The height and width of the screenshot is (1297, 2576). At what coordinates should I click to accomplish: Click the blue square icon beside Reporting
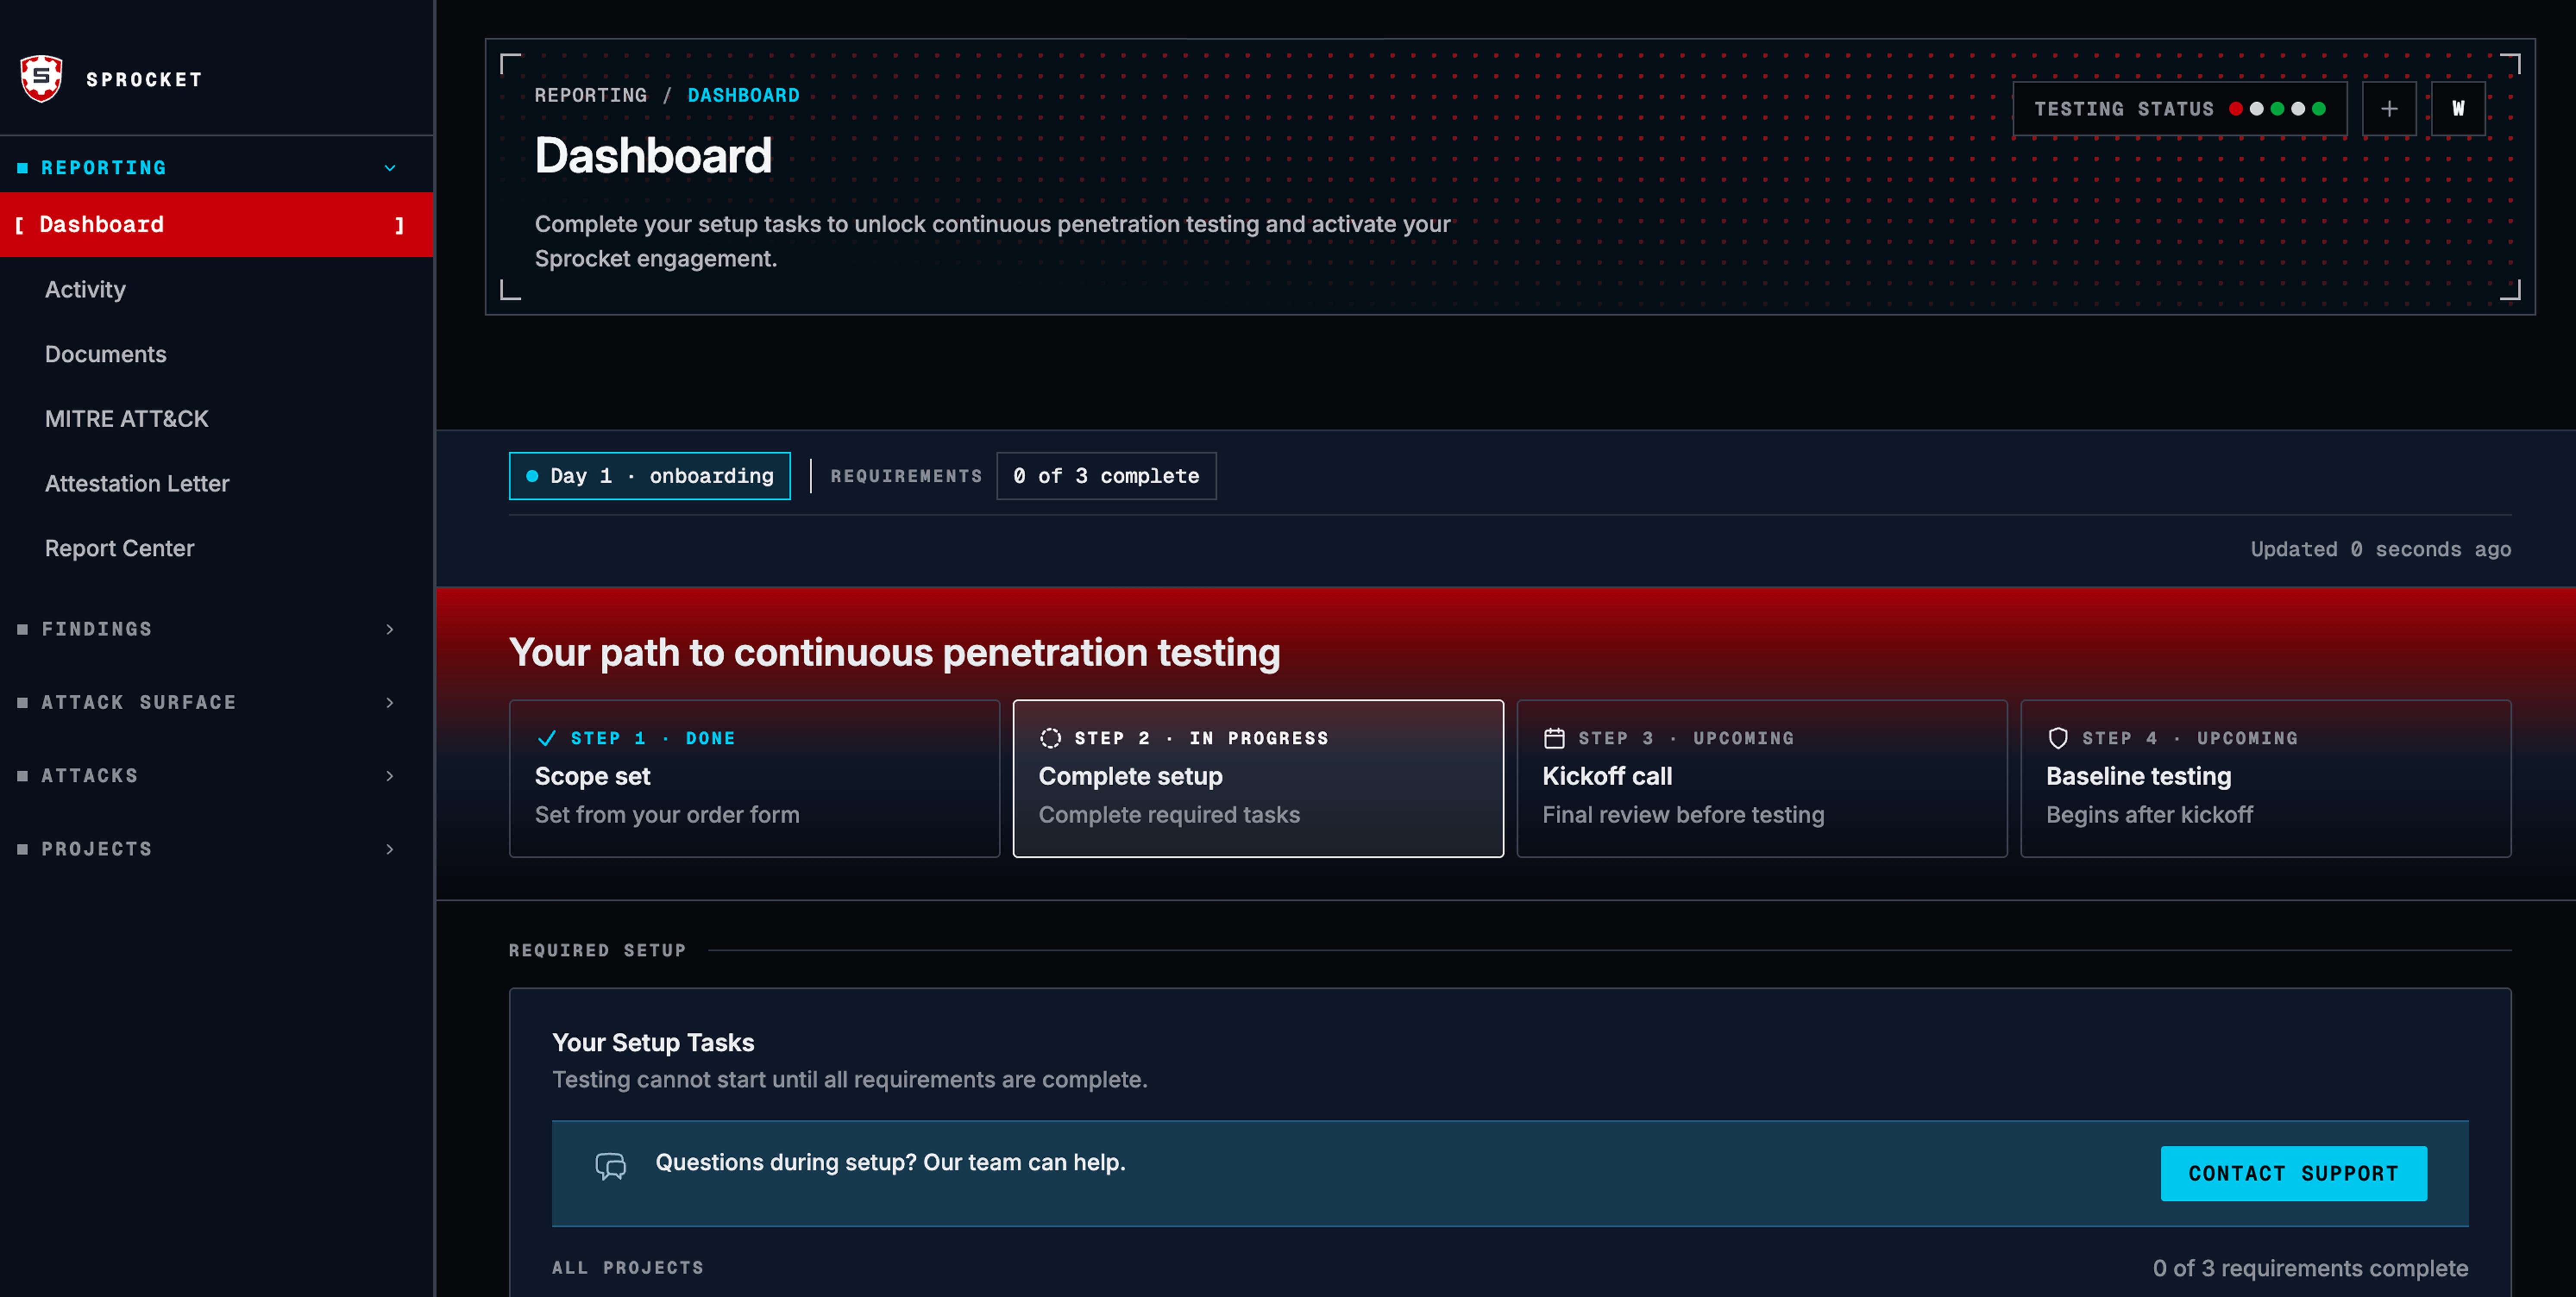pos(22,168)
